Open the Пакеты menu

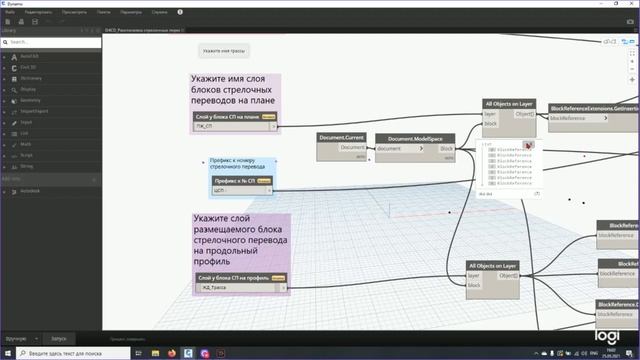coord(104,12)
